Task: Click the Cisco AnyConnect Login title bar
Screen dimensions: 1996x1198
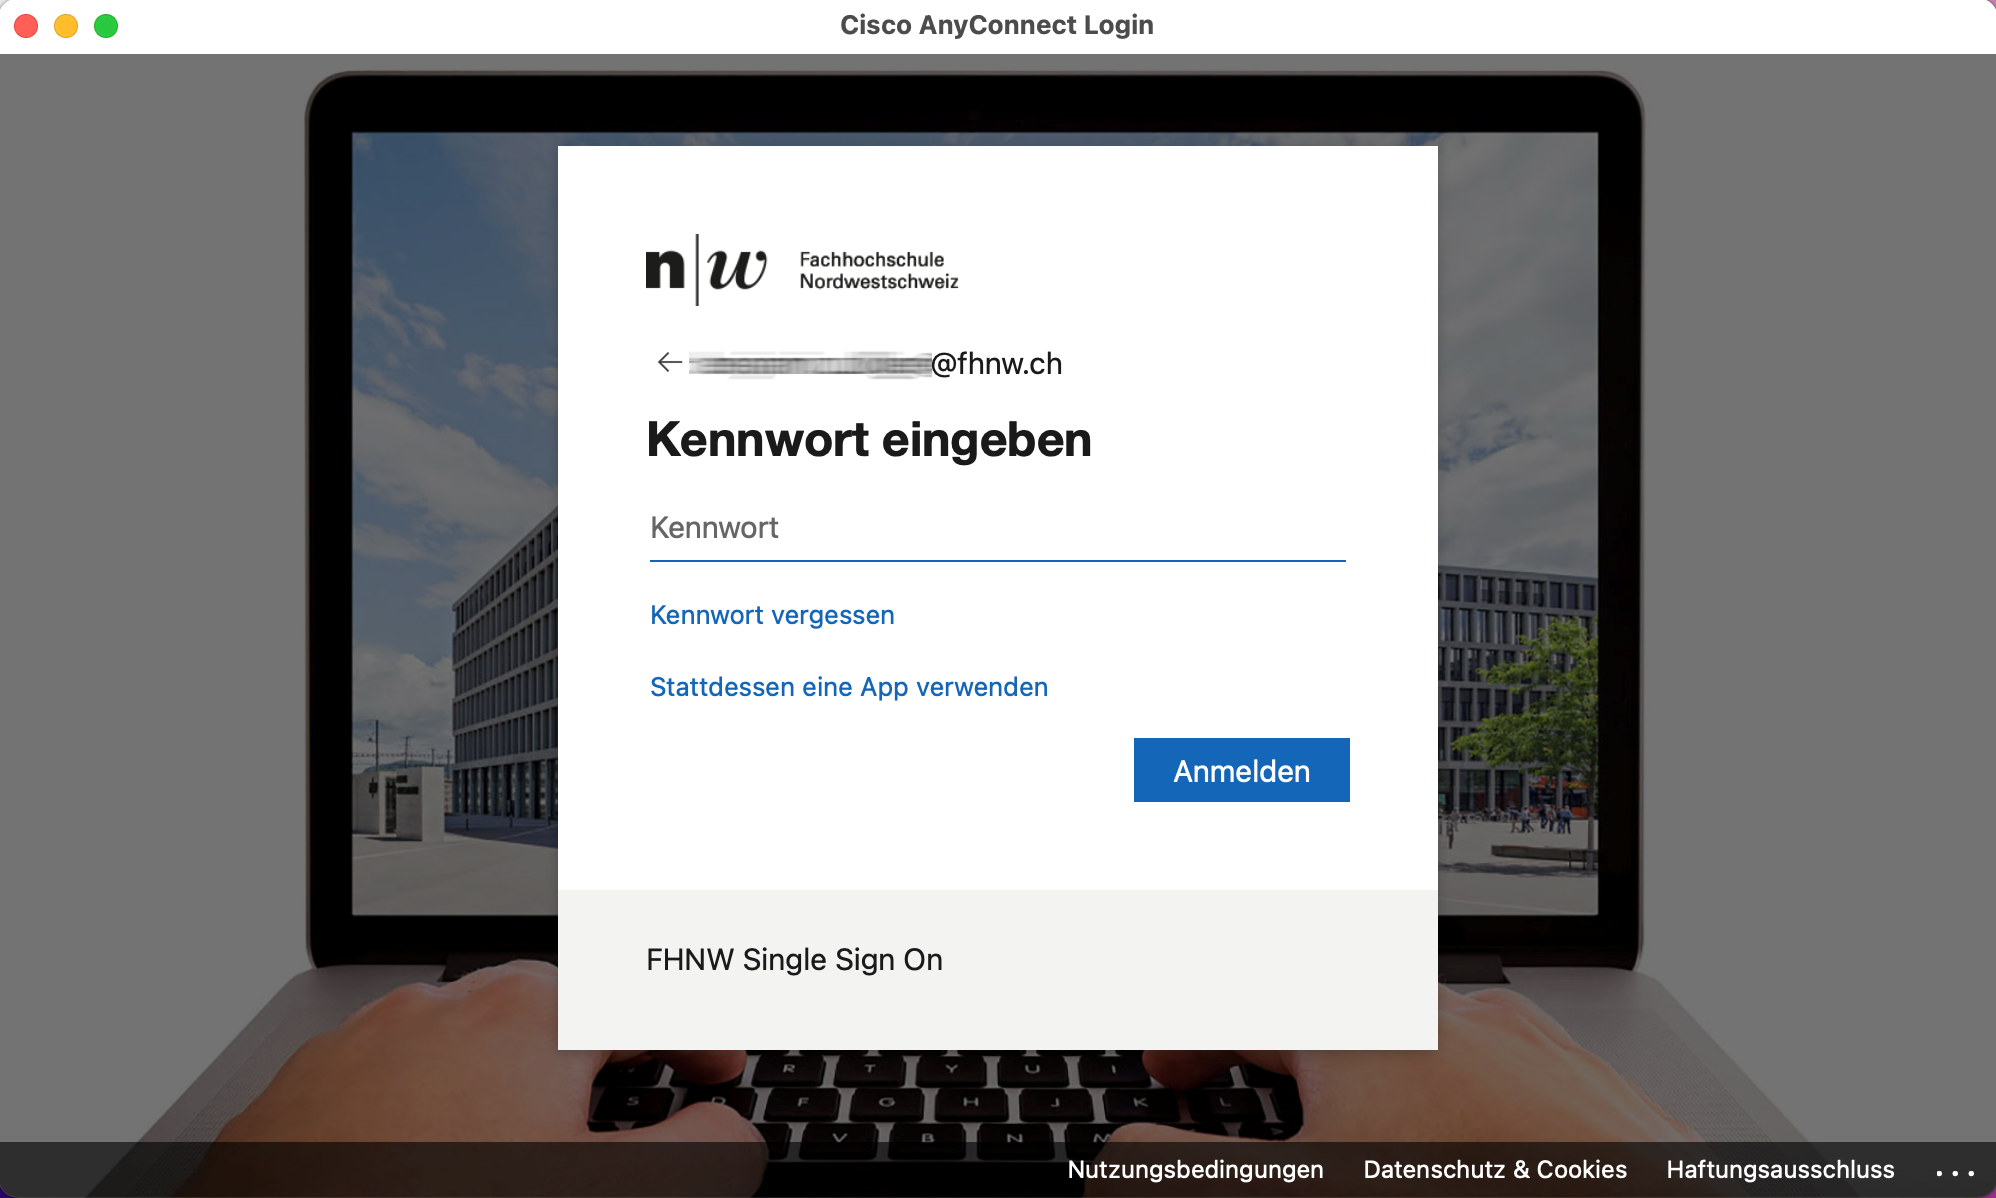Action: click(996, 26)
